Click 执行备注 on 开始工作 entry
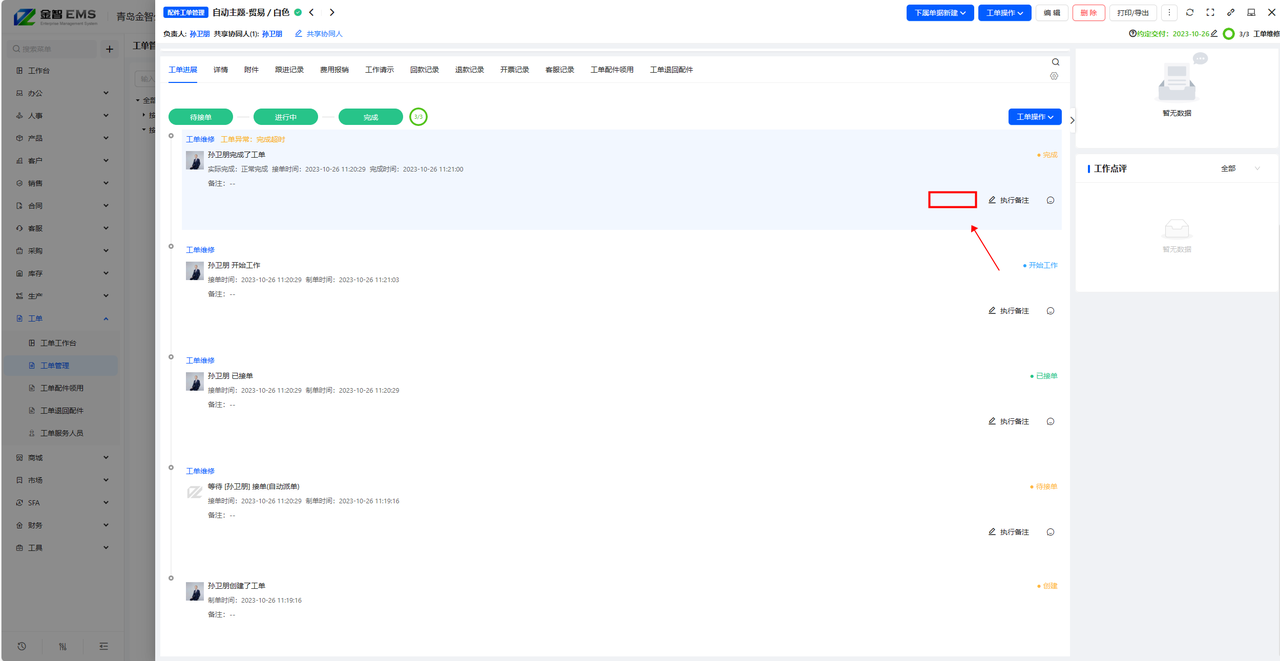 (1008, 311)
